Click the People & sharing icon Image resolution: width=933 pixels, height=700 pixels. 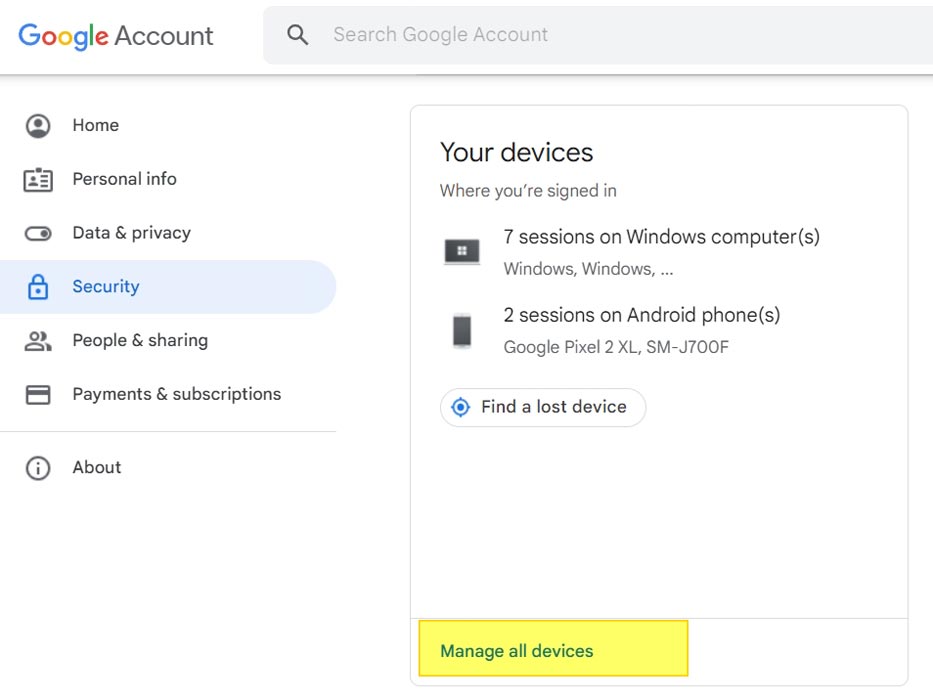(38, 340)
